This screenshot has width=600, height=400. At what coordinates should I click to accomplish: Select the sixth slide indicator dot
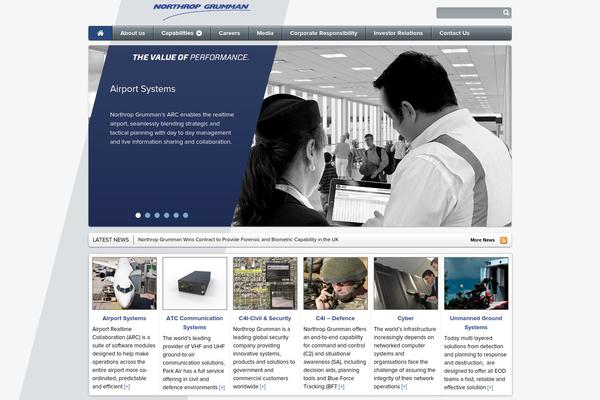(x=186, y=216)
